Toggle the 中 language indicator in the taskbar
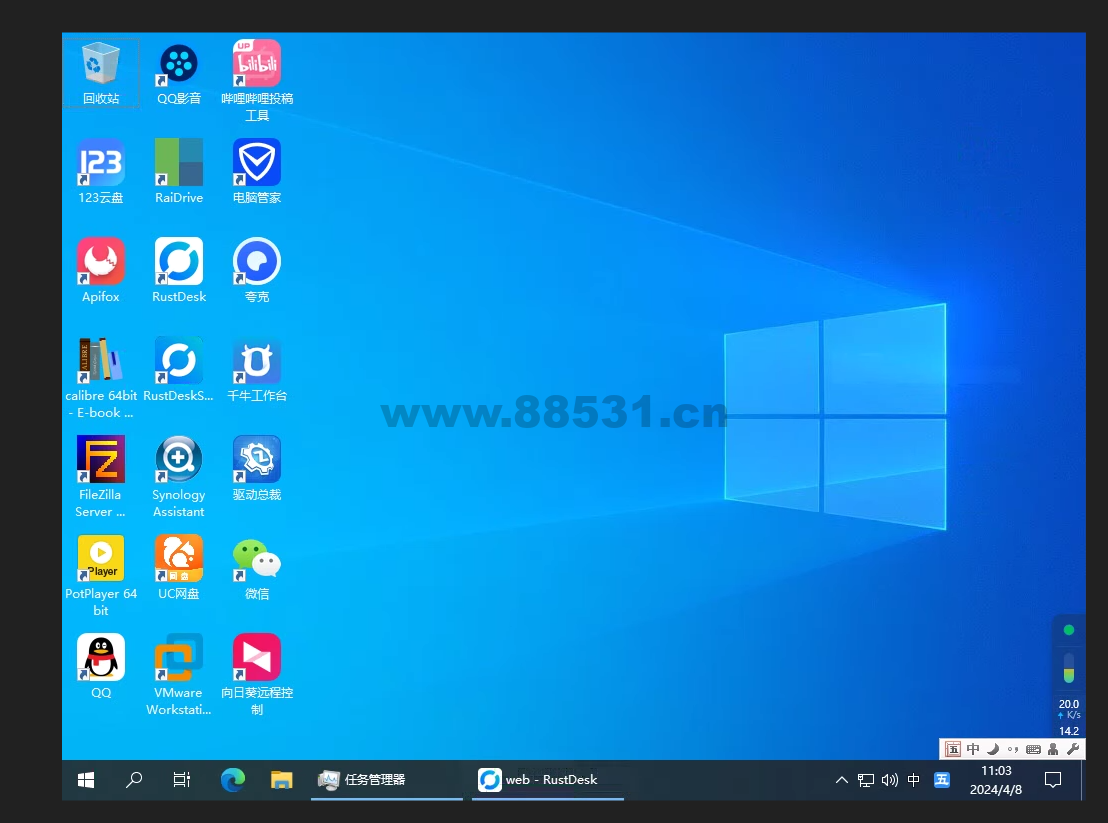The width and height of the screenshot is (1108, 823). click(914, 780)
